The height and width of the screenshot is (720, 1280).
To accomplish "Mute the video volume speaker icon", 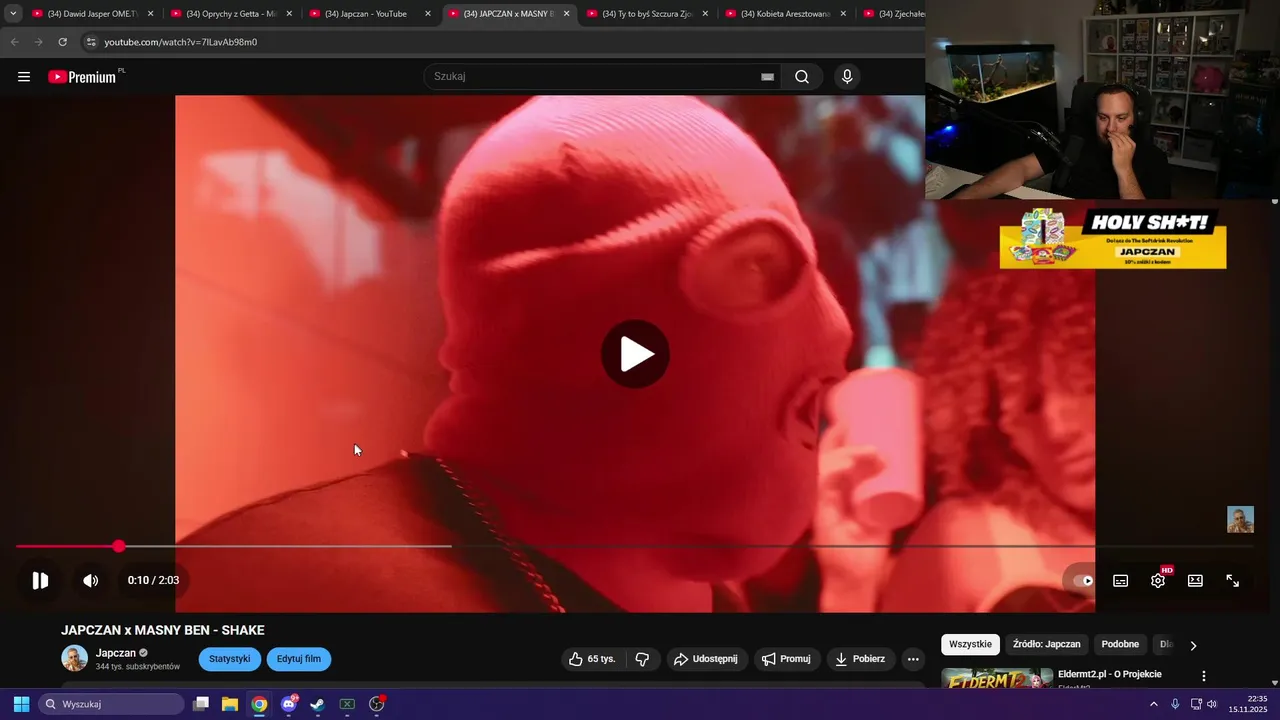I will pos(90,580).
